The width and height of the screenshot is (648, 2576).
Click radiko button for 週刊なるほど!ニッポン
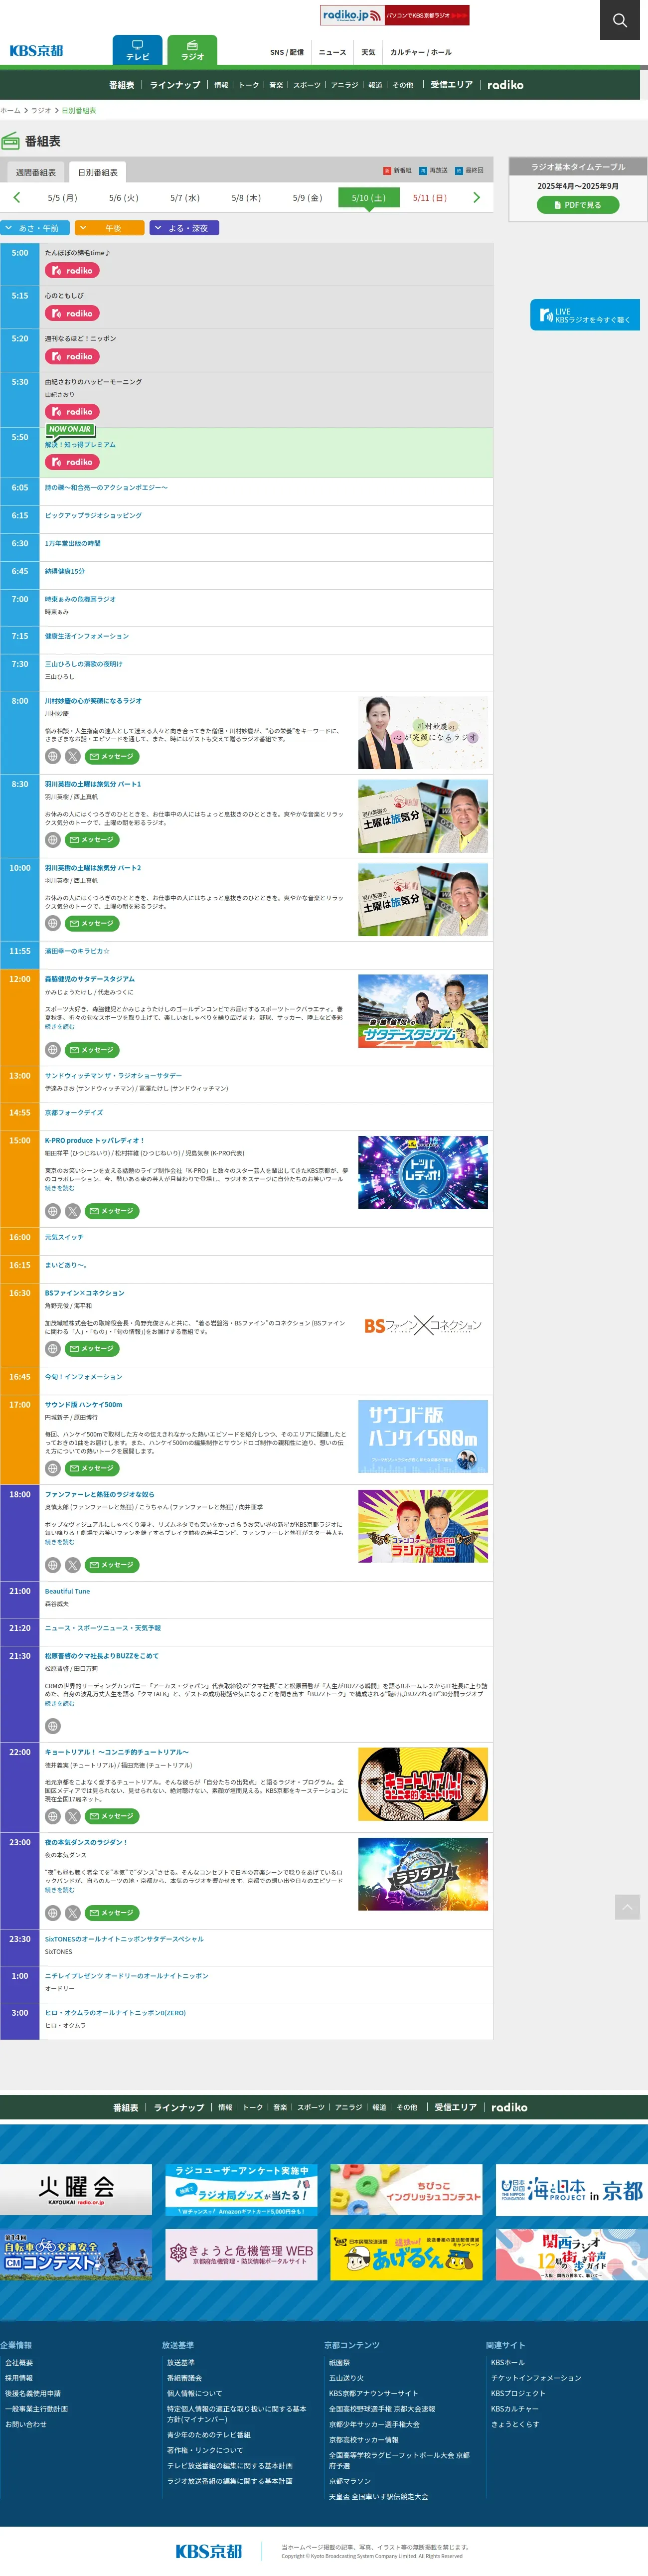(72, 356)
